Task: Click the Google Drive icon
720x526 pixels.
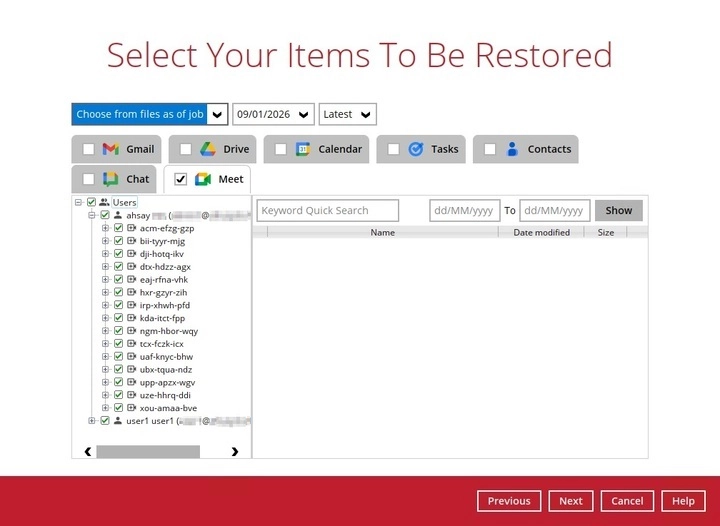Action: tap(208, 149)
